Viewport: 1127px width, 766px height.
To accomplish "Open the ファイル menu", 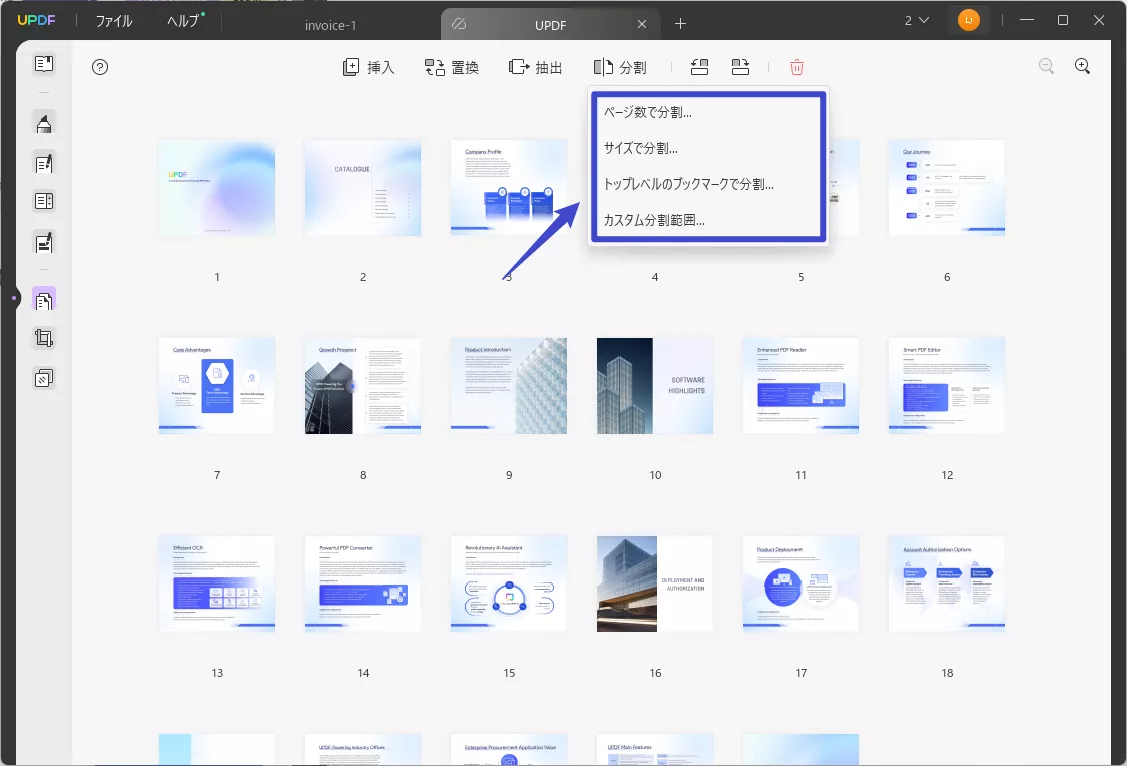I will [x=114, y=21].
